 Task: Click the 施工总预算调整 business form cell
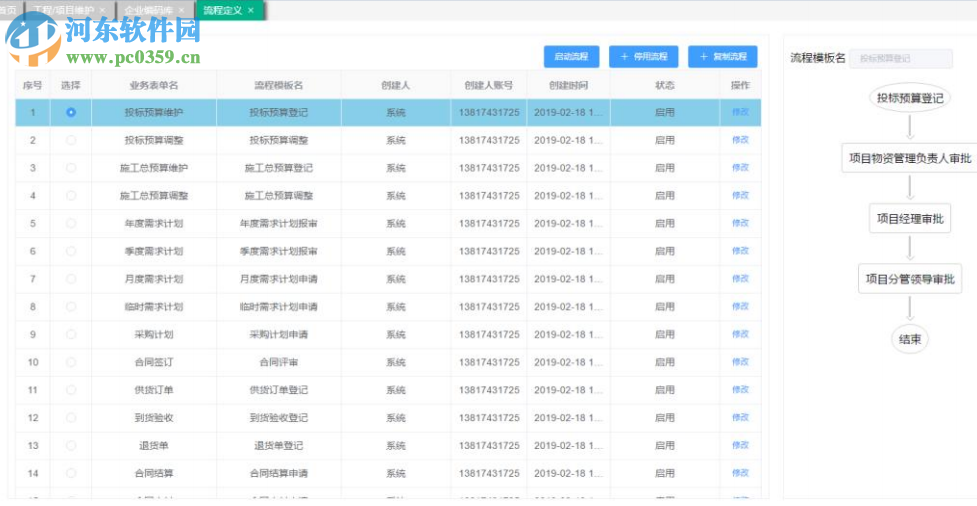[x=154, y=196]
